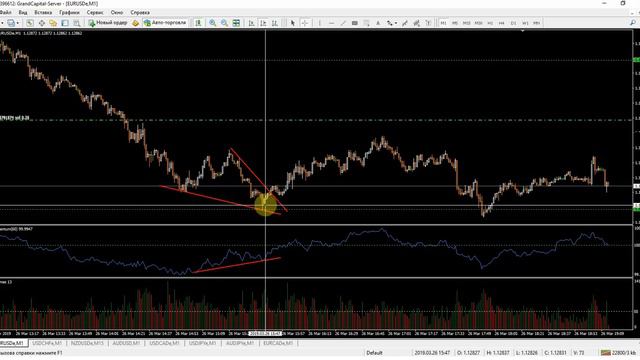Switch chart to M30 timeframe
This screenshot has height=360, width=640.
pyautogui.click(x=478, y=23)
